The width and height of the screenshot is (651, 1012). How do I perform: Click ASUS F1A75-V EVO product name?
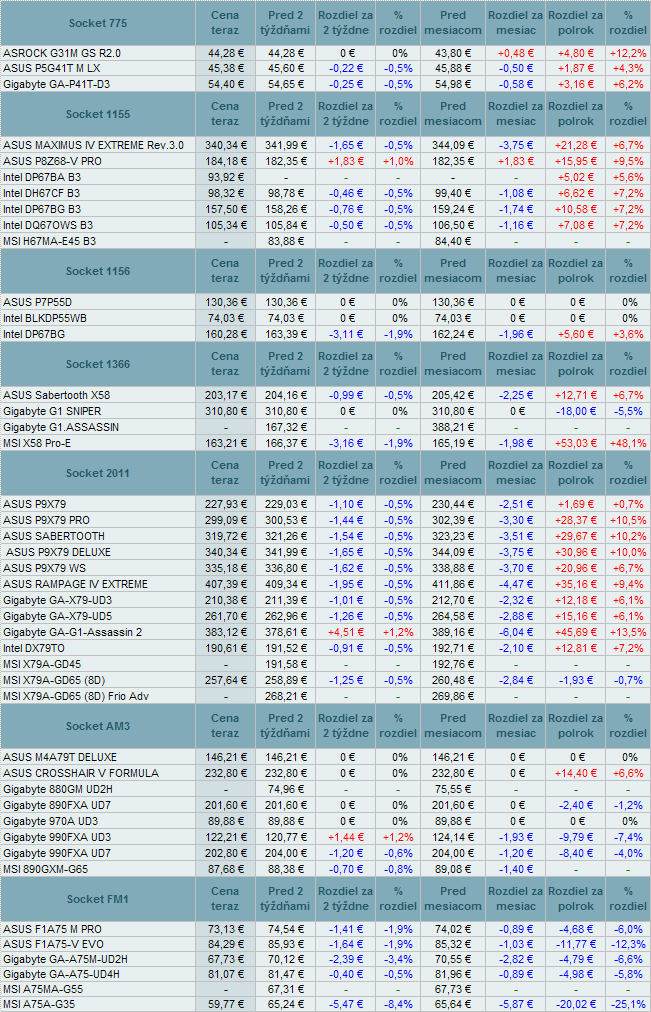(x=53, y=944)
